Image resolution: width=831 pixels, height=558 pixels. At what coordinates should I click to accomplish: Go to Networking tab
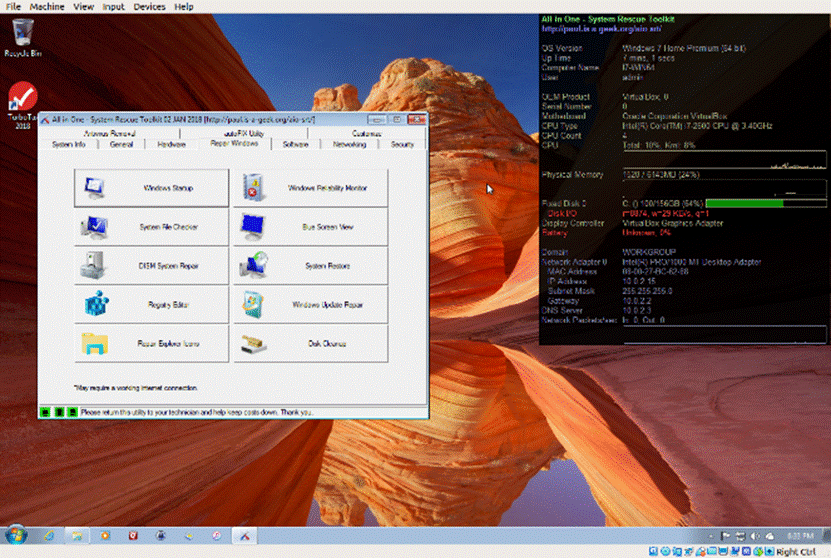pos(349,145)
